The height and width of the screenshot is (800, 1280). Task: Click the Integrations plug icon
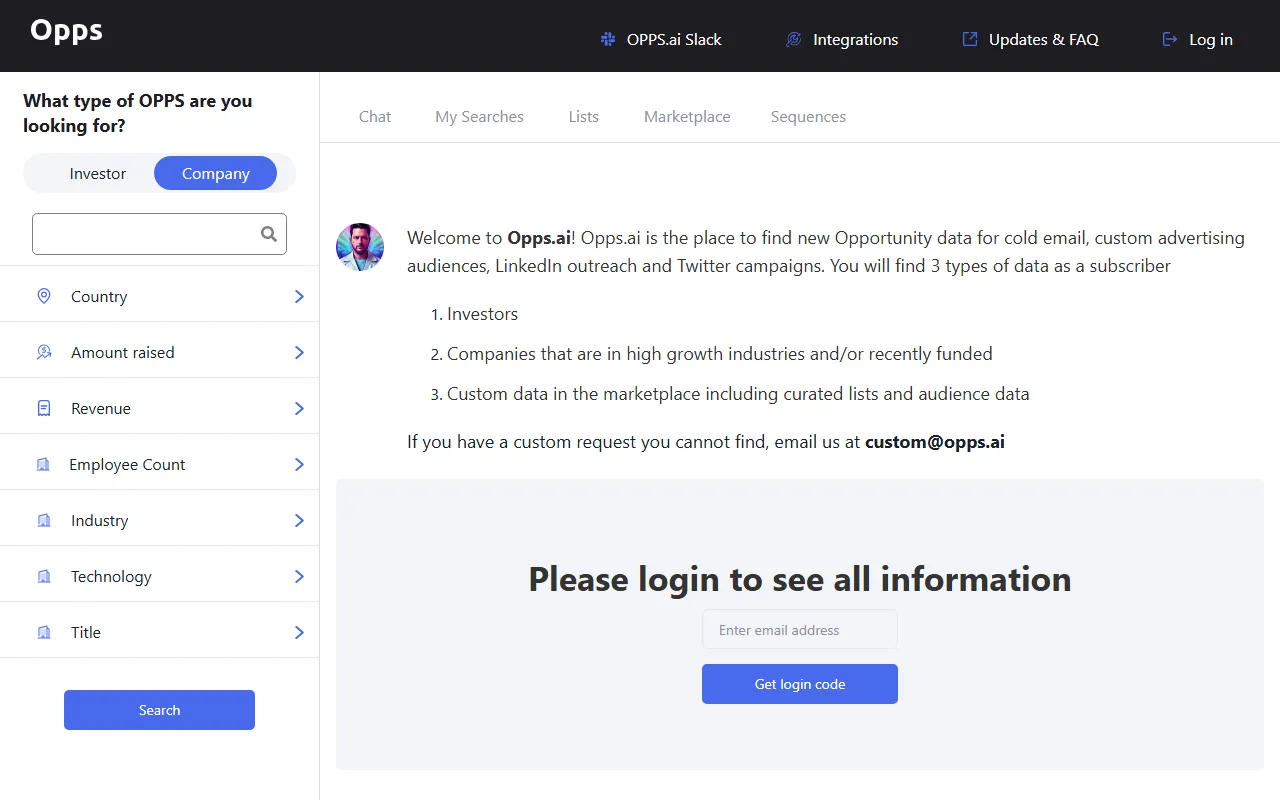click(793, 40)
